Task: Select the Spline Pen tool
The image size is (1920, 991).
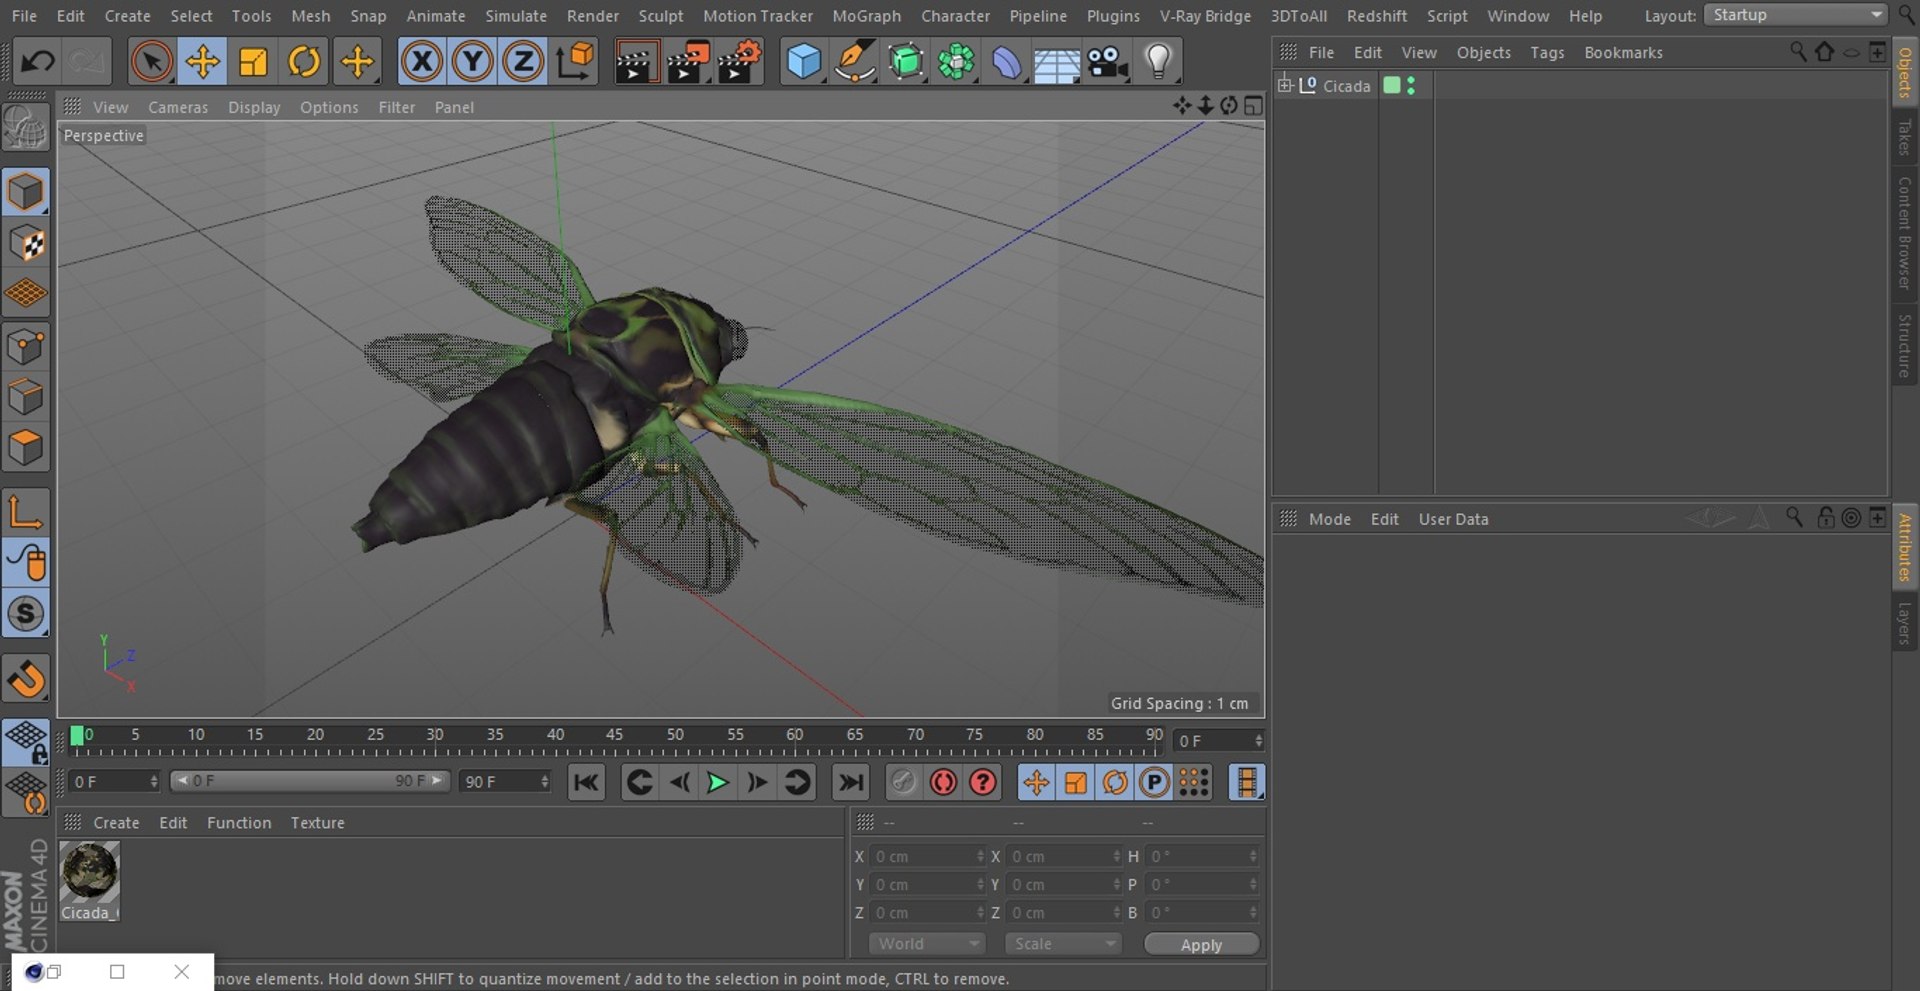Action: (855, 62)
